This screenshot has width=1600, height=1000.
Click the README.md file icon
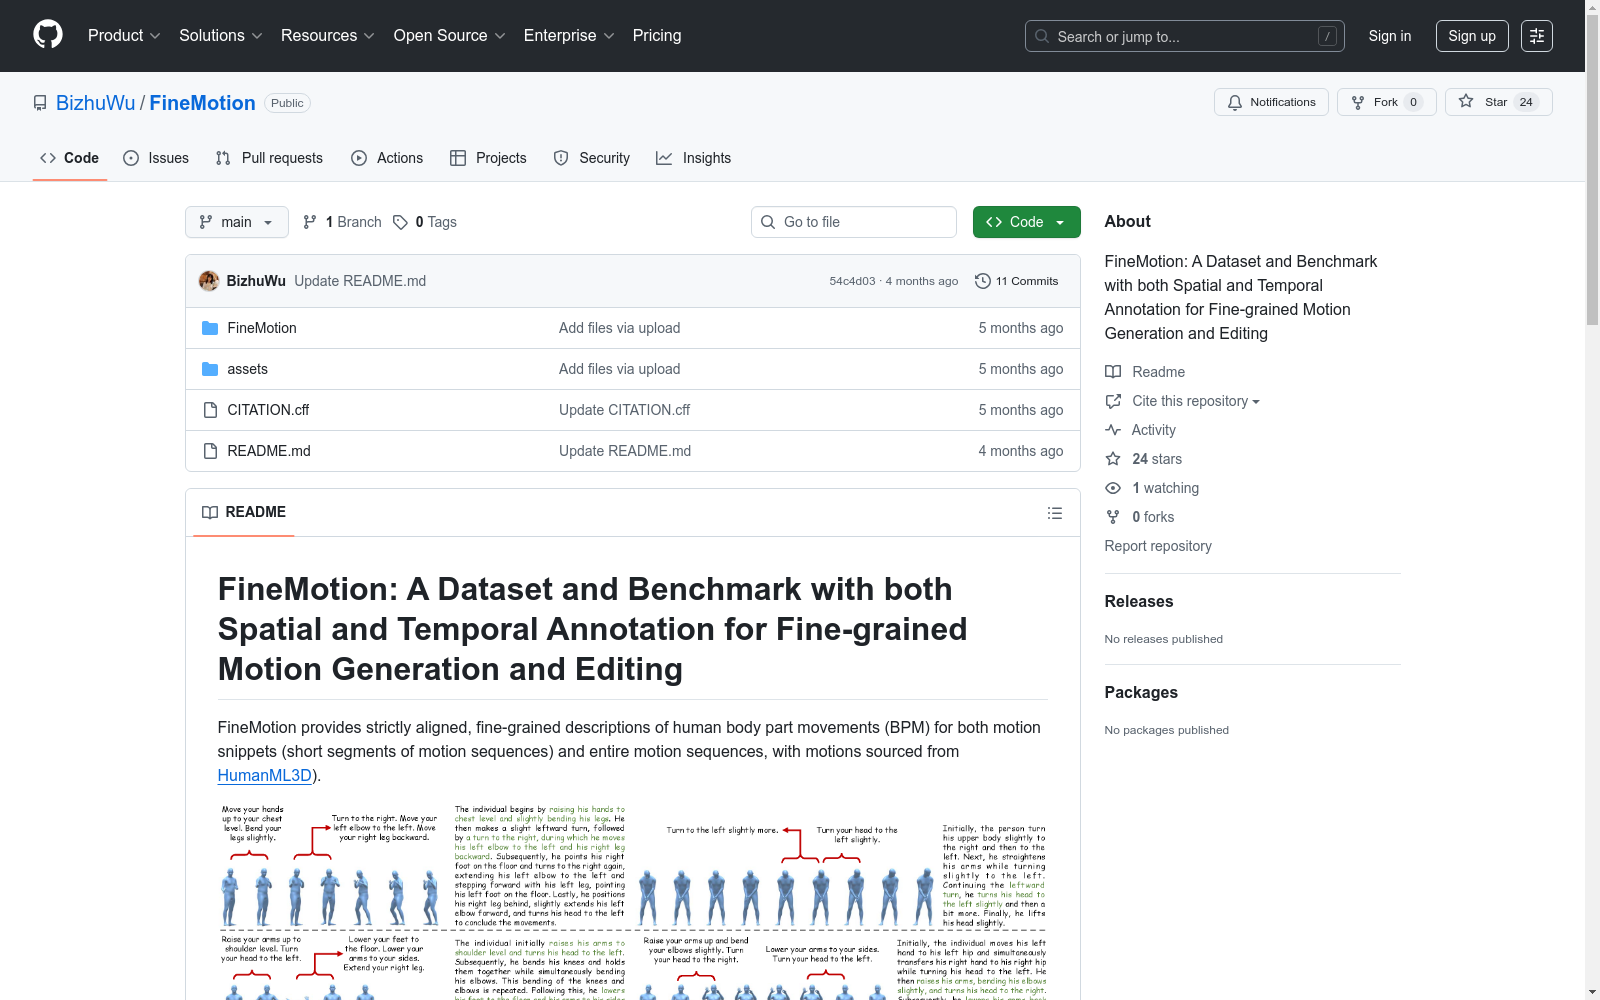click(210, 451)
